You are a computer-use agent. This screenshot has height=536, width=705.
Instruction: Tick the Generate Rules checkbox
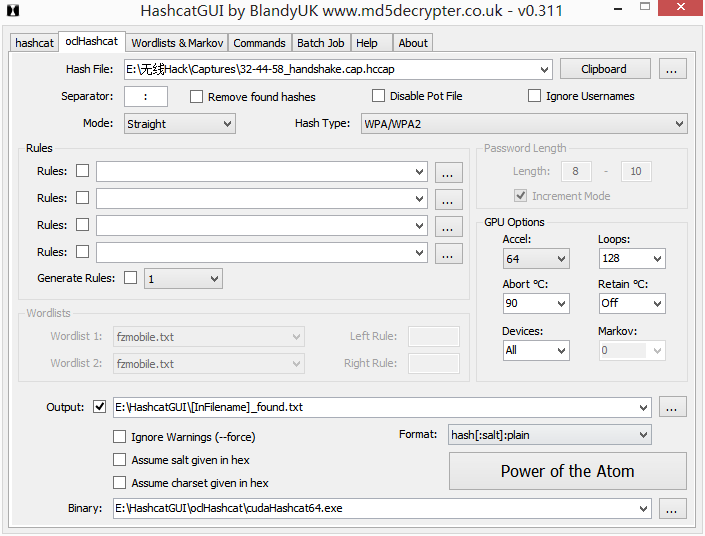pos(130,278)
